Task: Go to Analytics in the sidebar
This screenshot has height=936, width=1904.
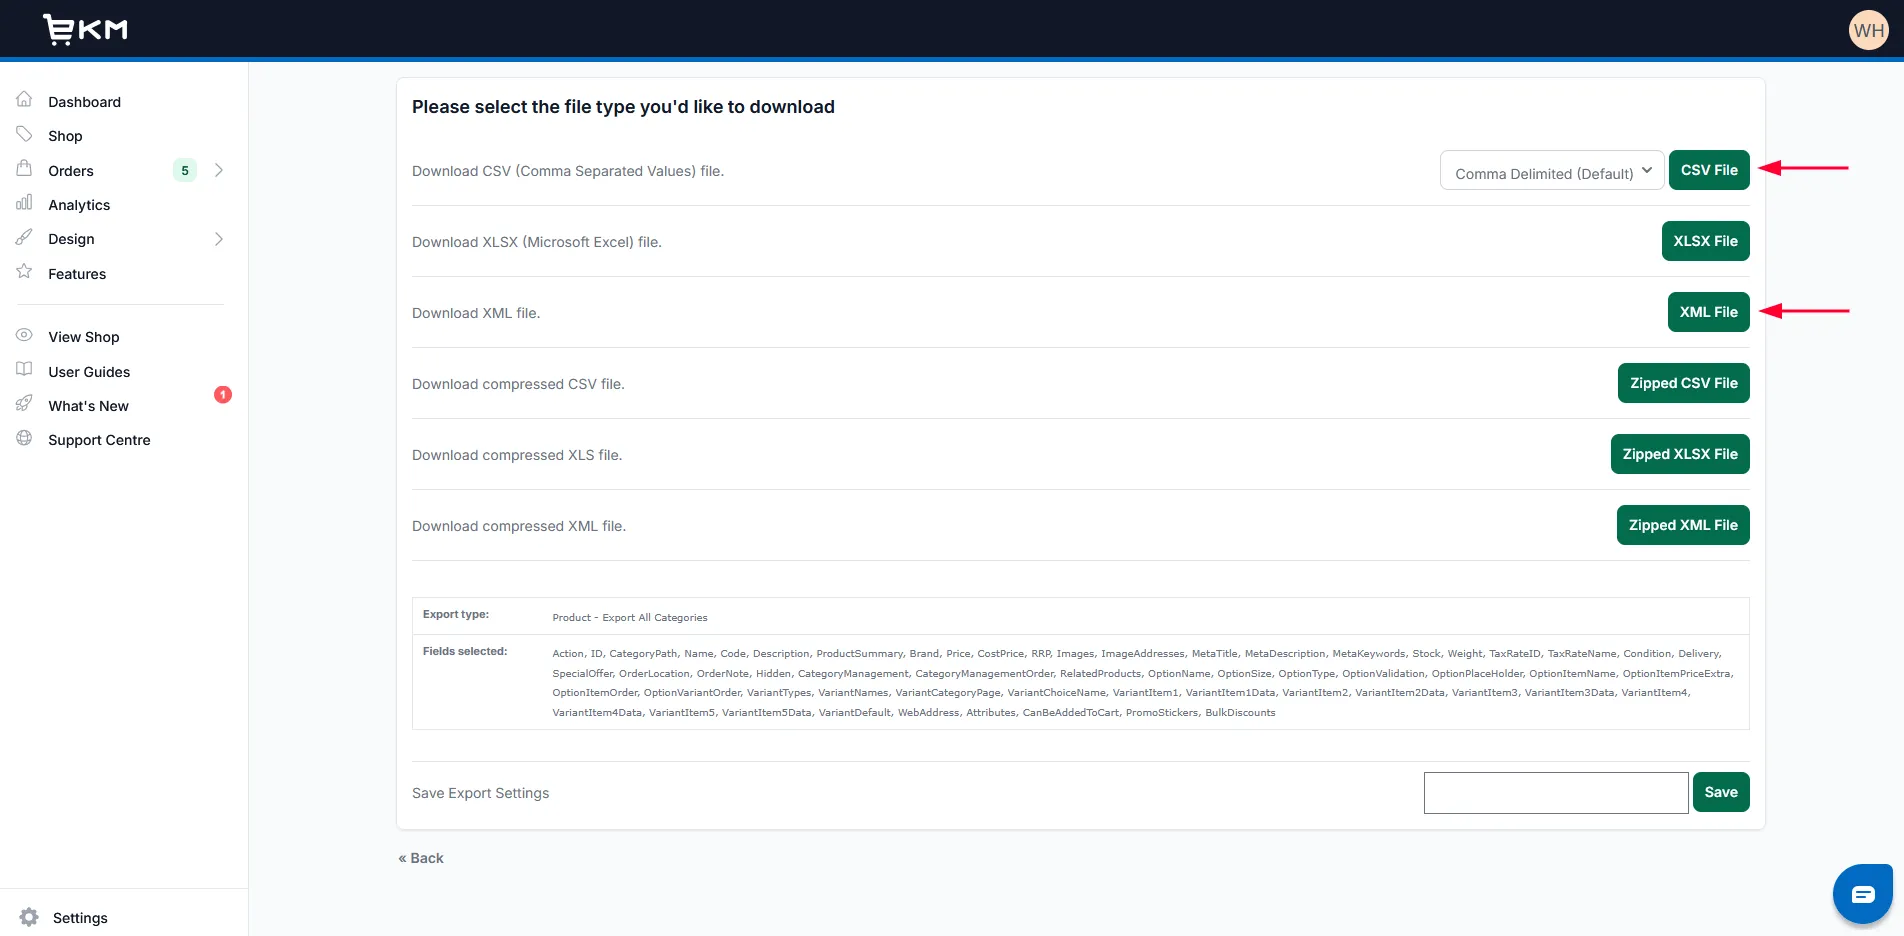Action: pos(79,205)
